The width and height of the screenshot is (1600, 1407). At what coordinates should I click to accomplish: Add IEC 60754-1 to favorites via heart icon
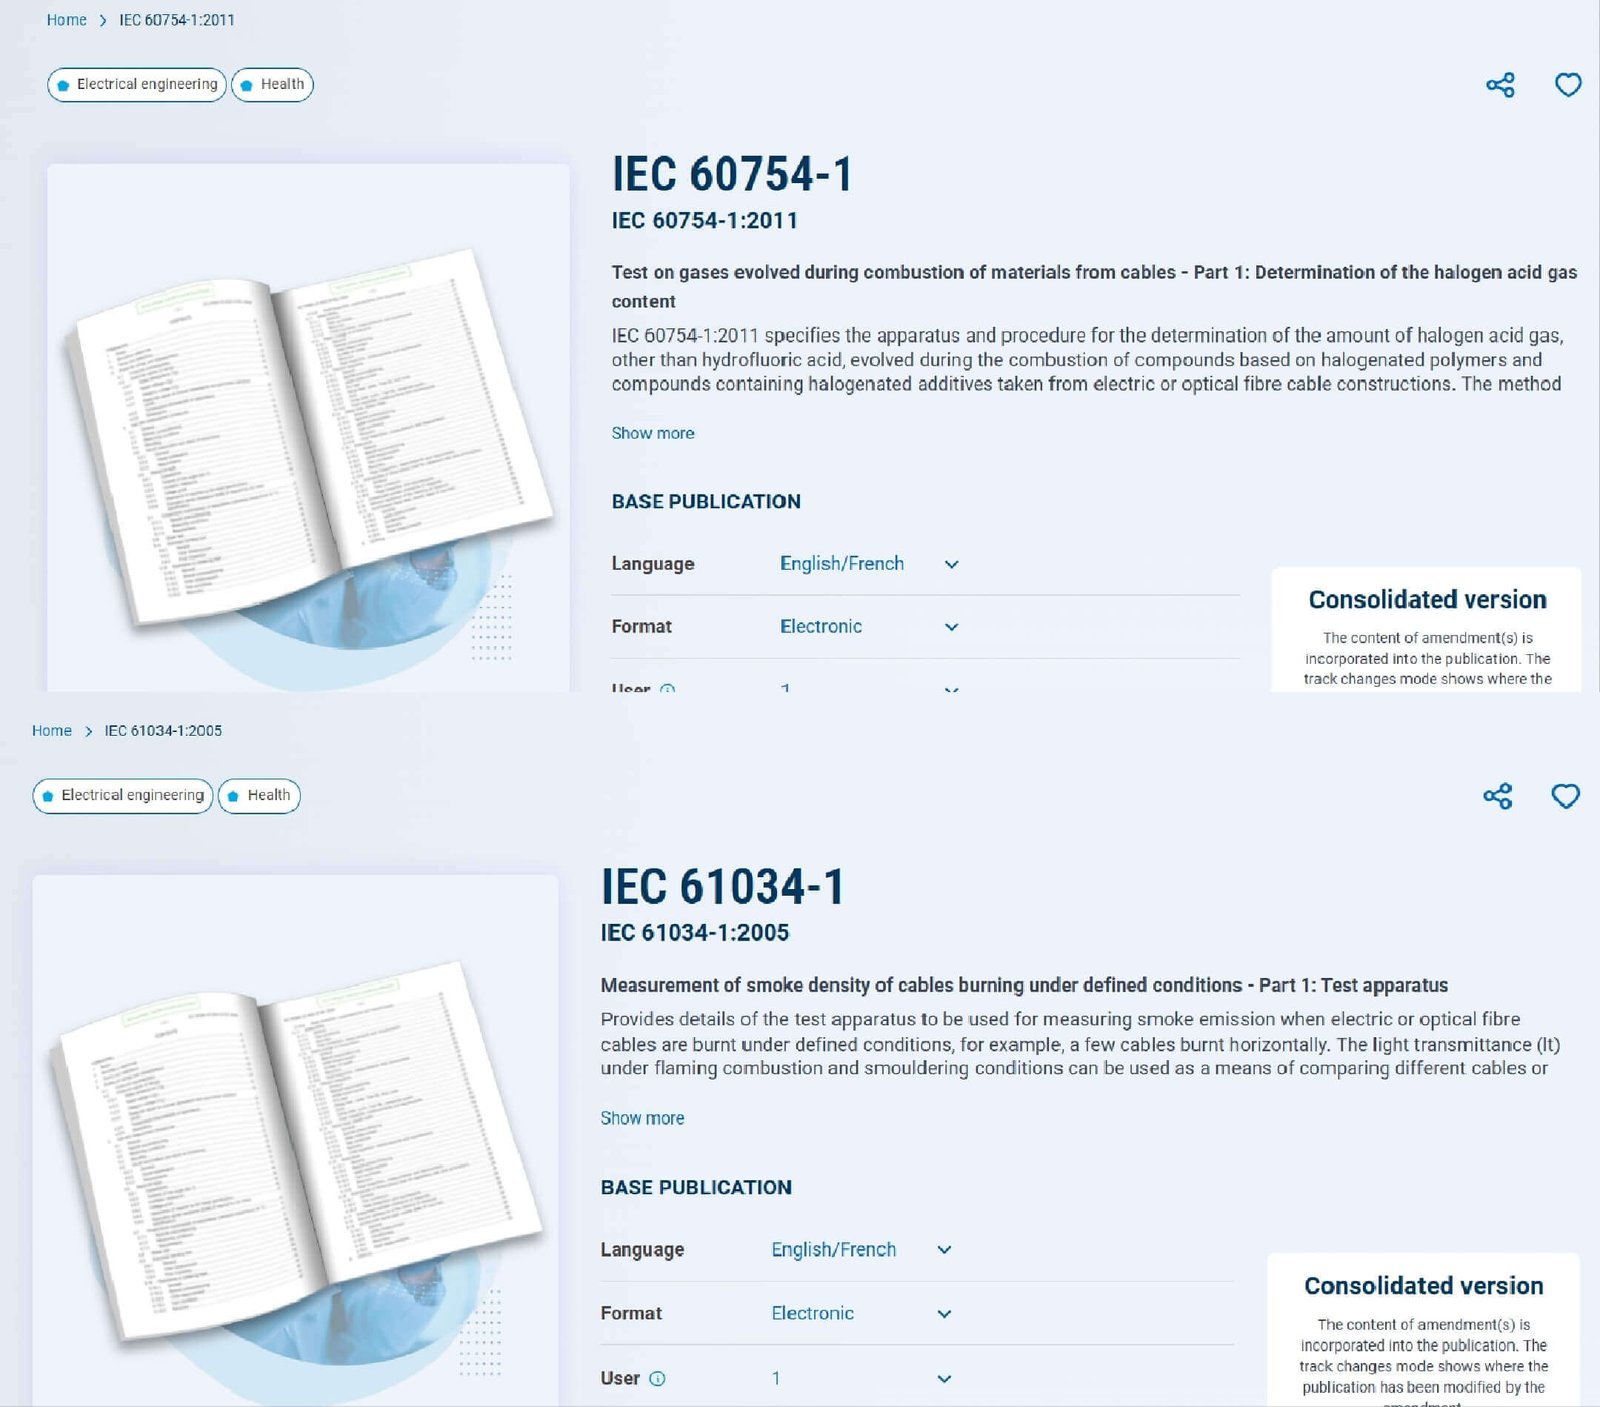tap(1566, 86)
